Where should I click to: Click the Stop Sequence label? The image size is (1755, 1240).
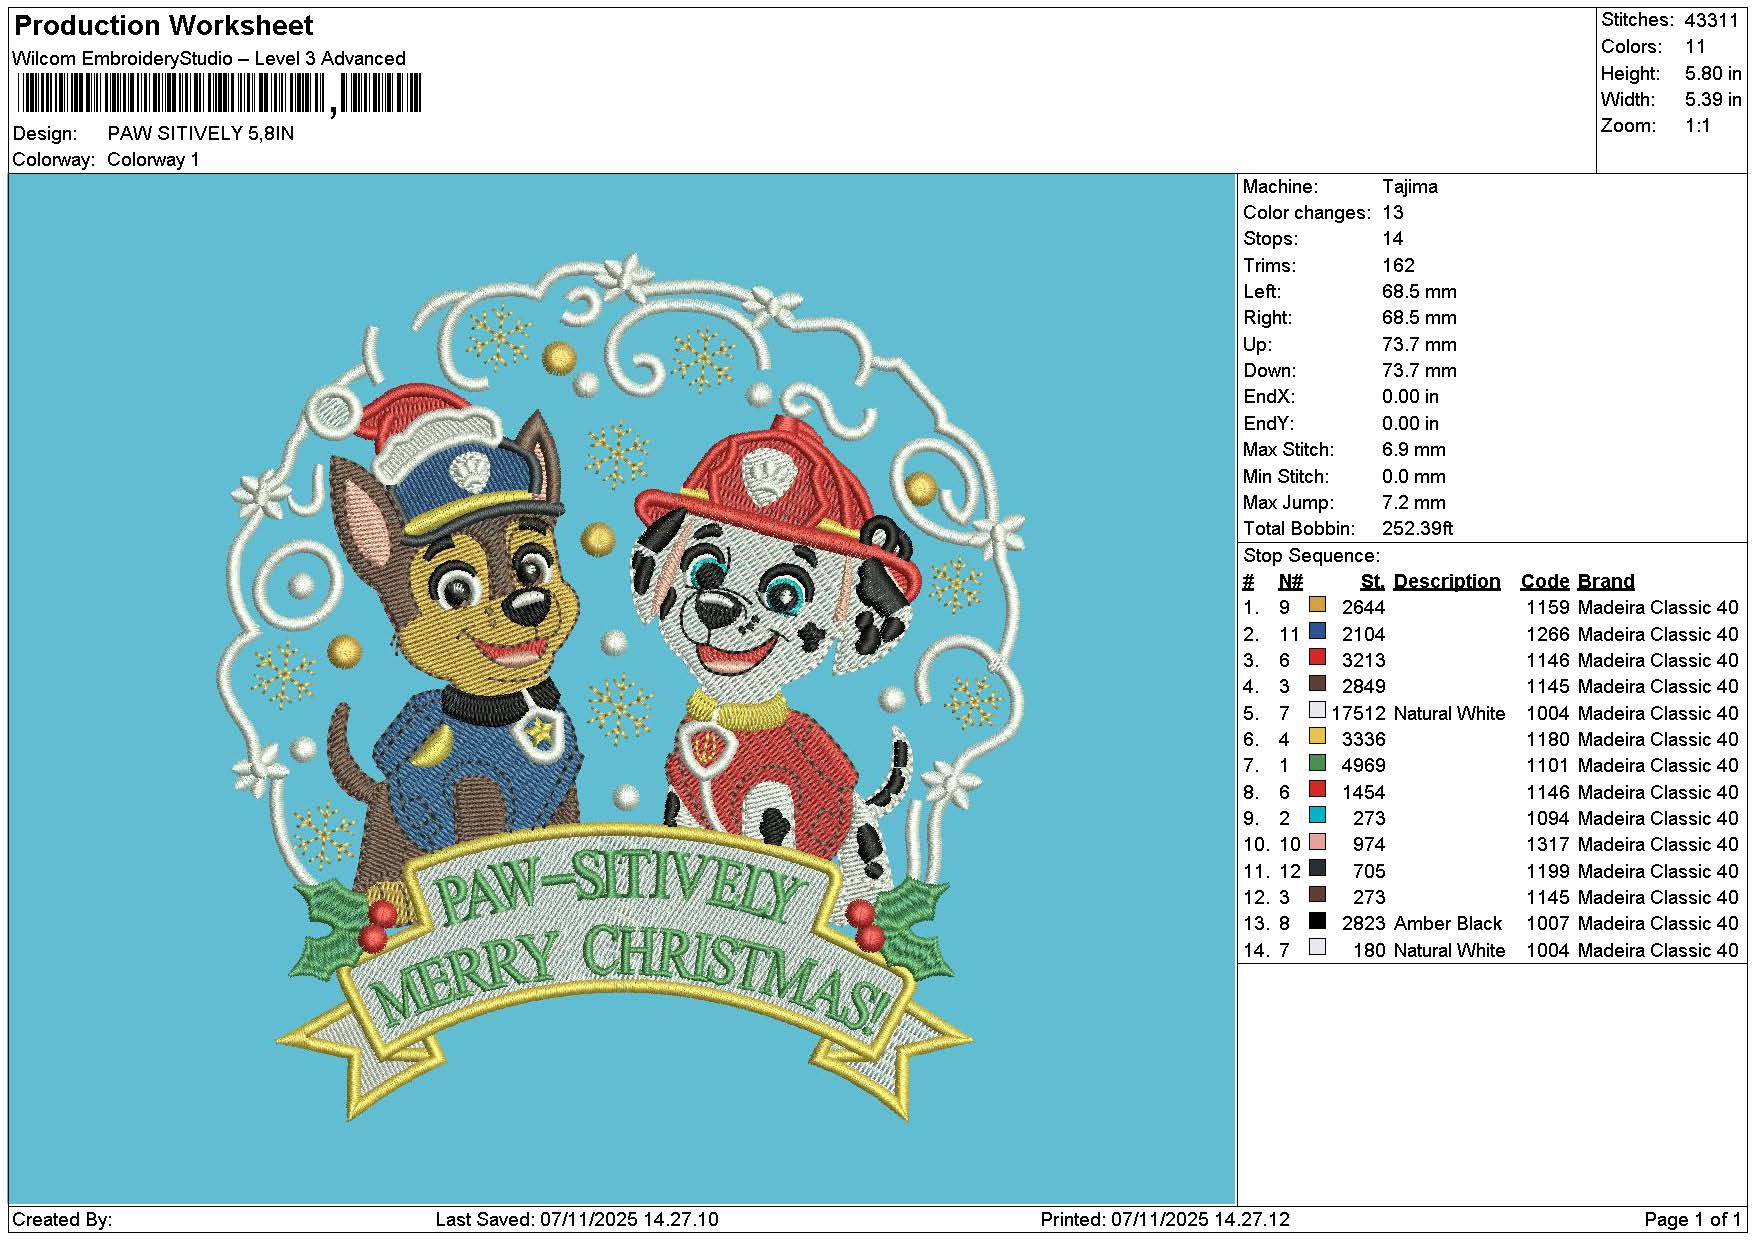point(1311,556)
